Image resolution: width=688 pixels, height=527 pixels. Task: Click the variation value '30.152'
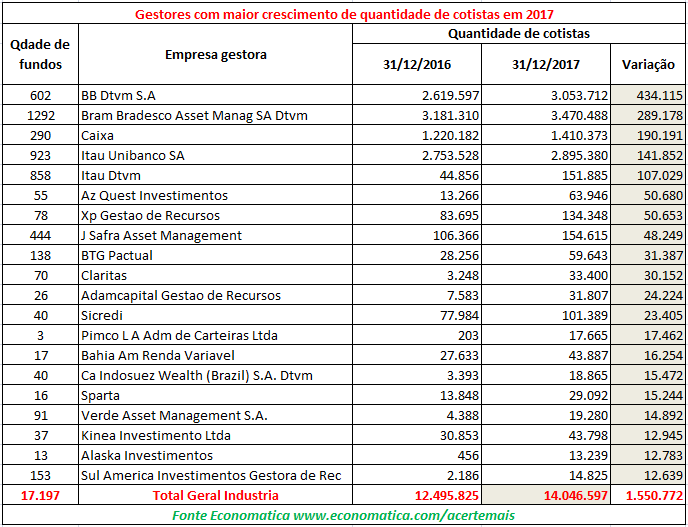pyautogui.click(x=648, y=276)
